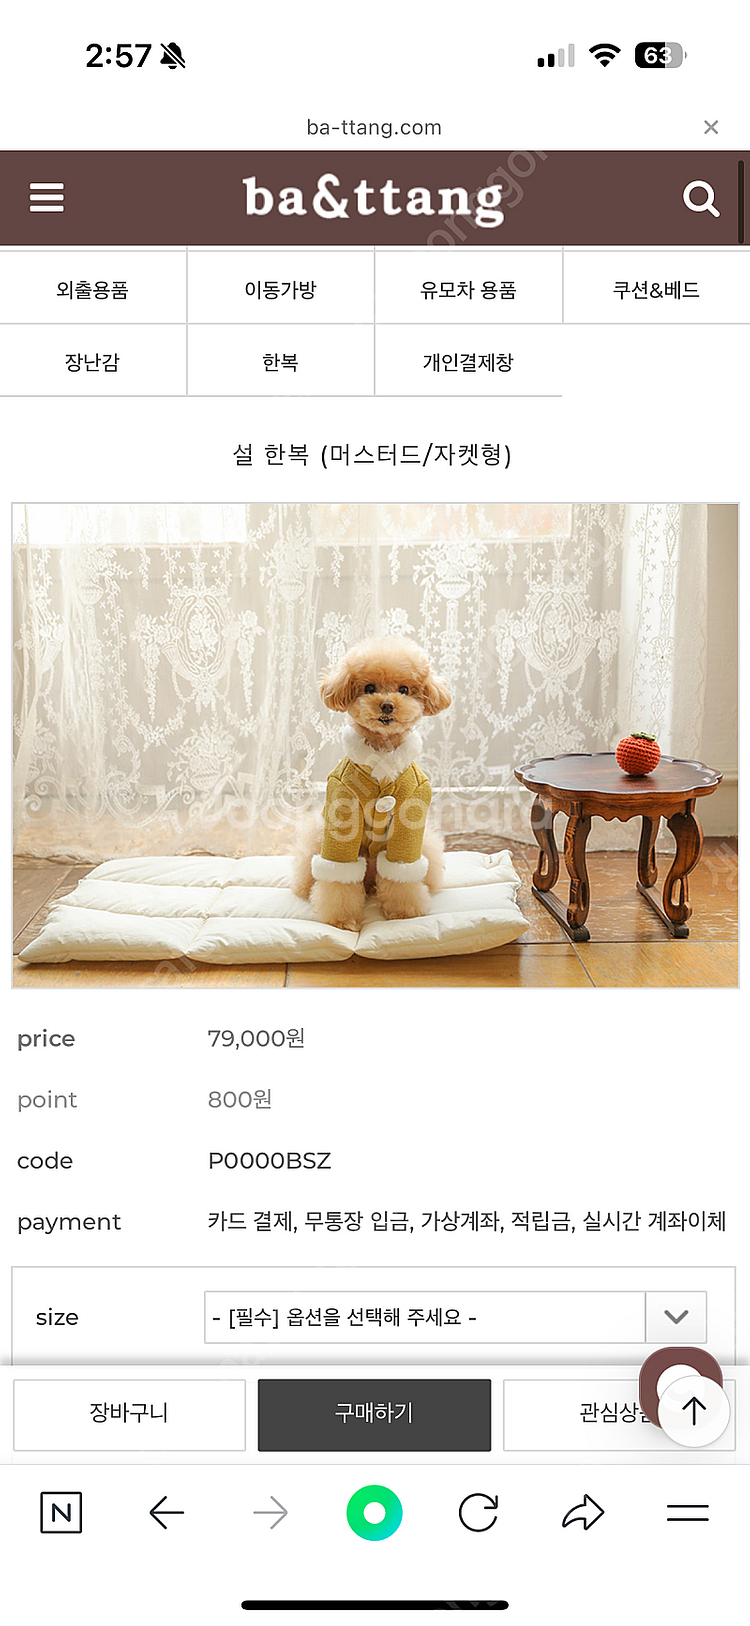Image resolution: width=750 pixels, height=1626 pixels.
Task: Tap the Naver N home icon
Action: tap(61, 1513)
